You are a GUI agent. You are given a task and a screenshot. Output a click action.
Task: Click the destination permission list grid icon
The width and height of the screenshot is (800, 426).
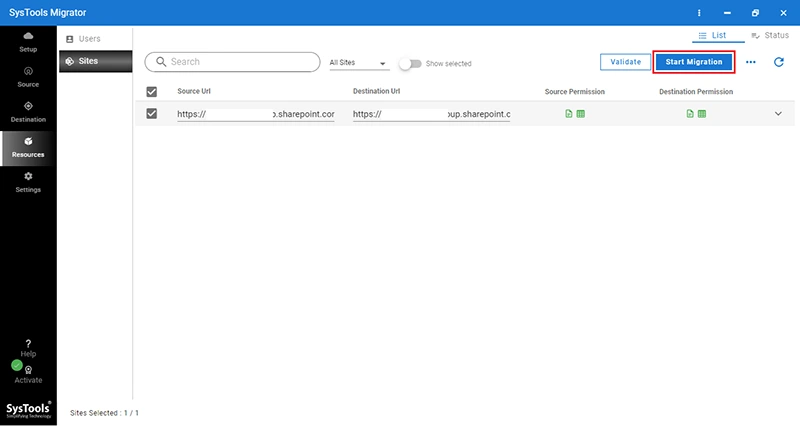(702, 114)
